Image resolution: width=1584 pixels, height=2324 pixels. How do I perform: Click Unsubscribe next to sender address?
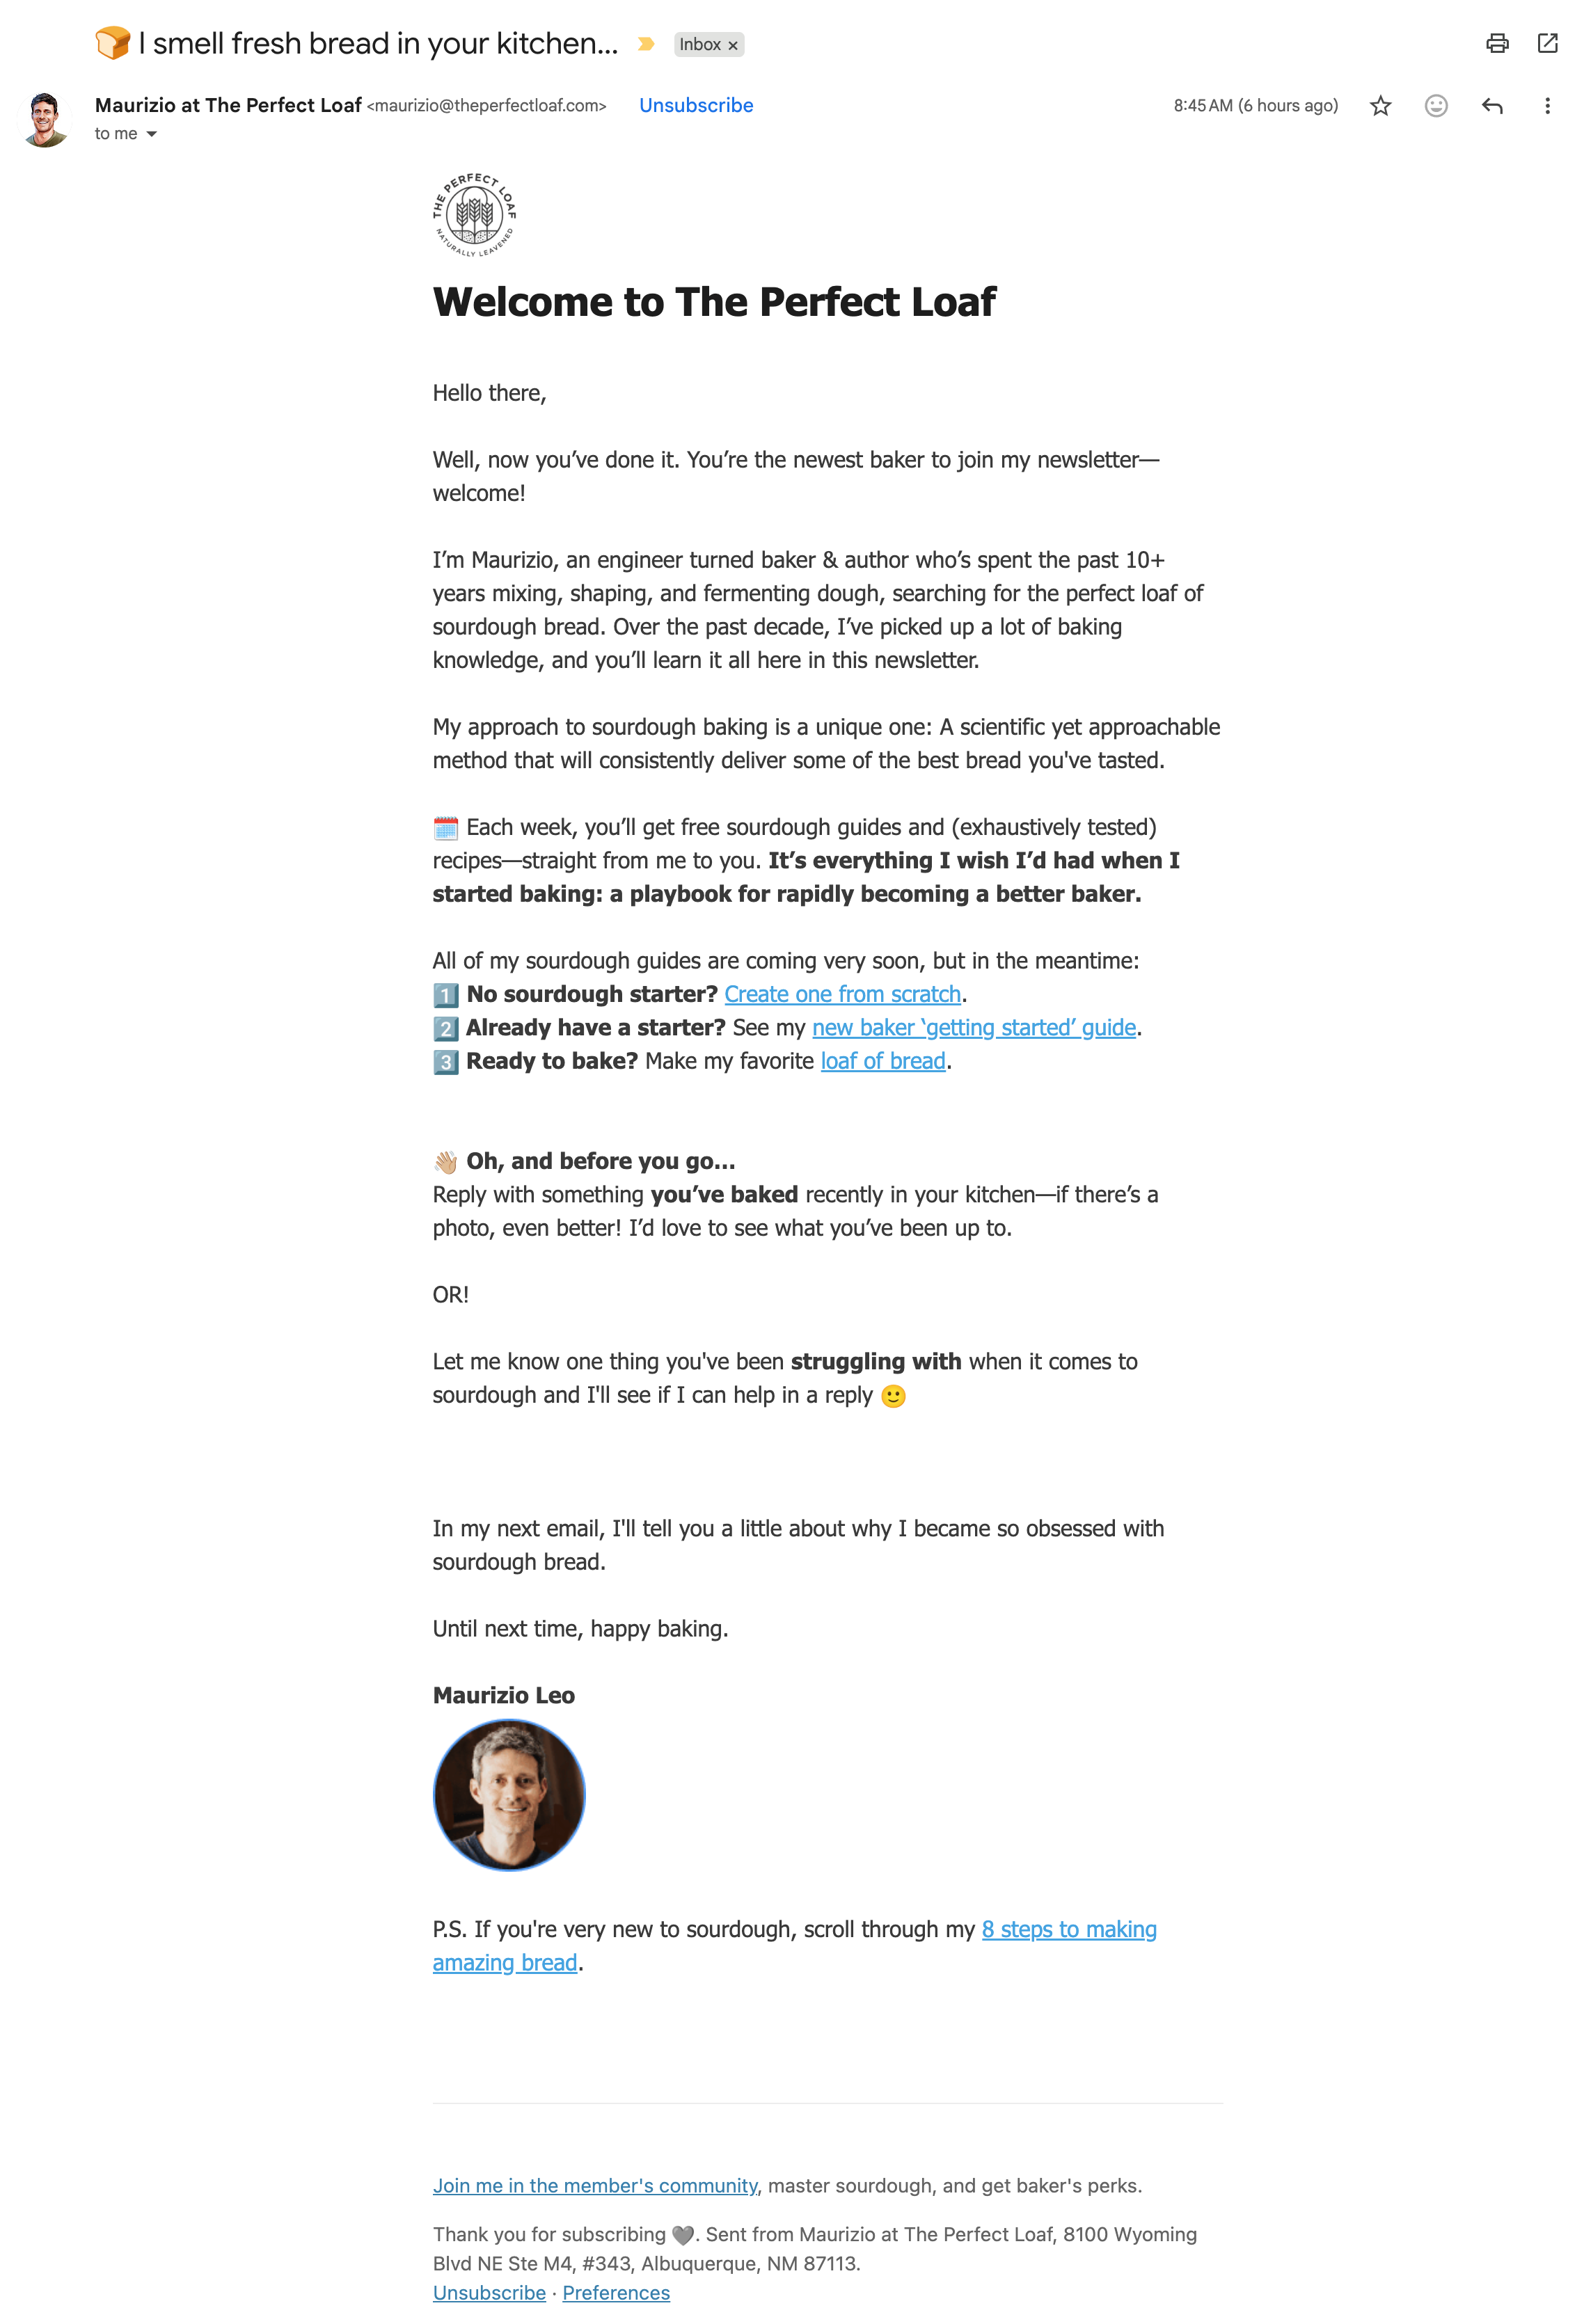tap(696, 106)
